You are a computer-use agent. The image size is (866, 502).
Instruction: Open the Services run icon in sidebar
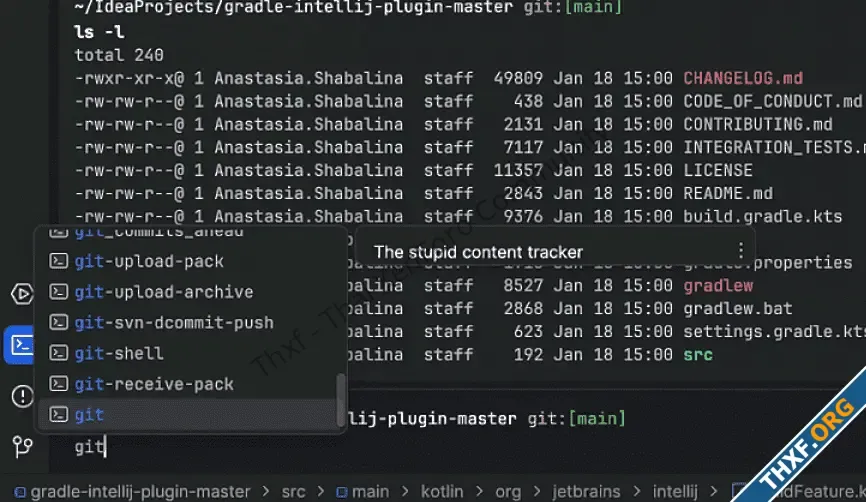point(22,294)
